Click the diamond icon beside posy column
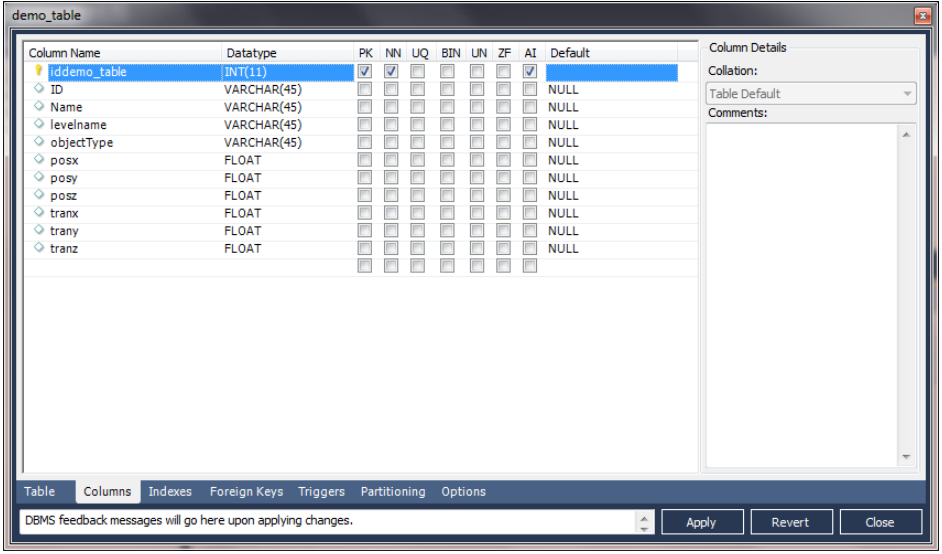 (x=39, y=177)
